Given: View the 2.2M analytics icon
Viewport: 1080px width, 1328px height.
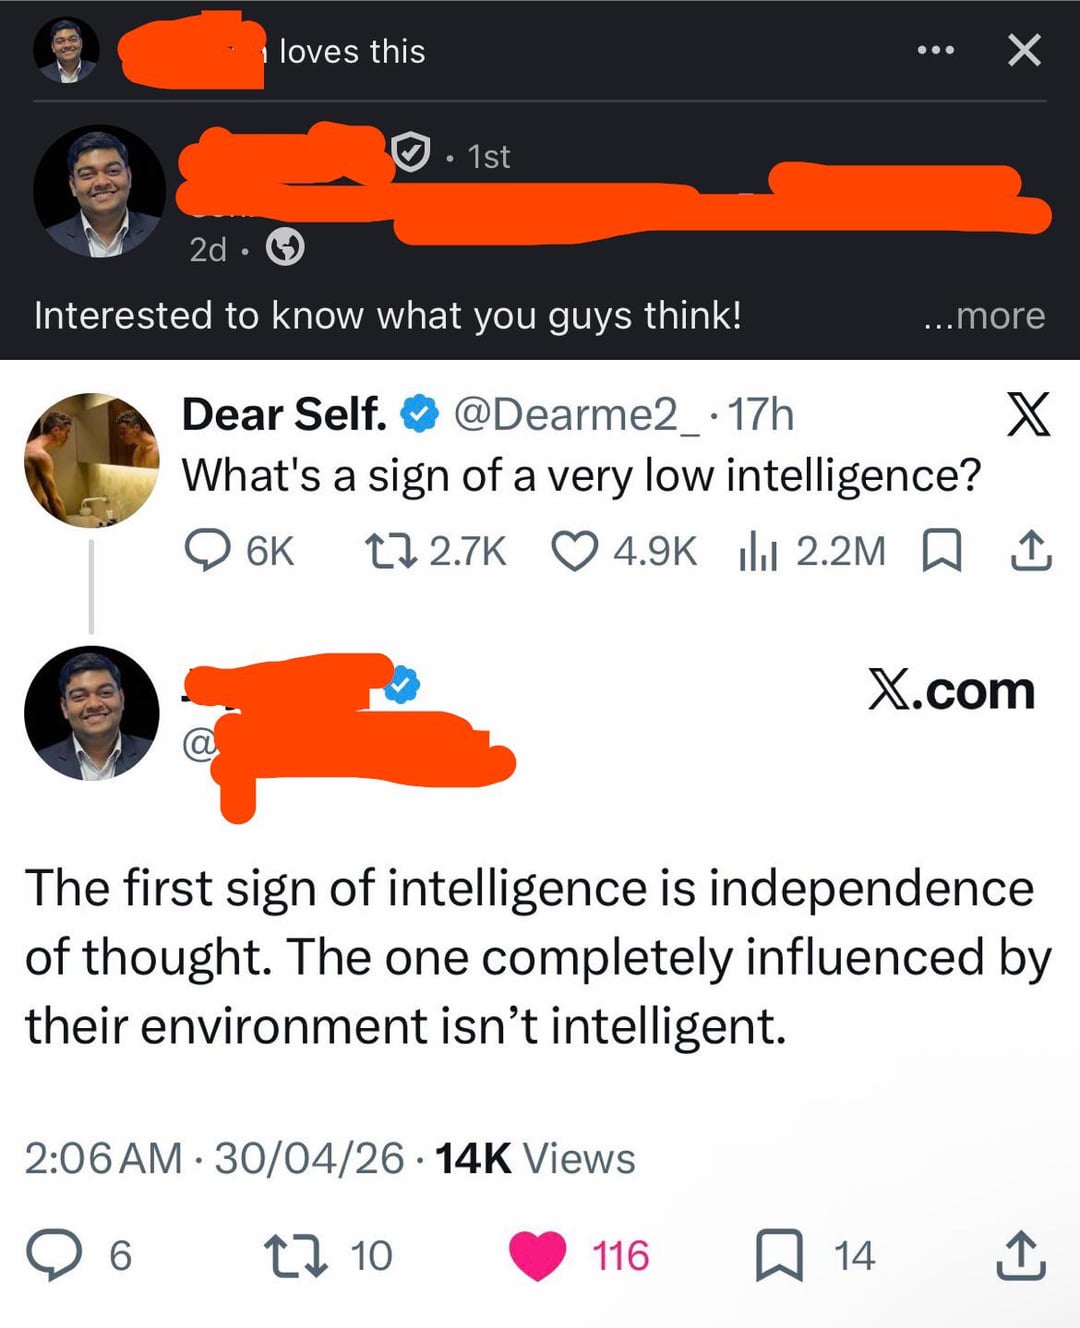Looking at the screenshot, I should pos(758,551).
